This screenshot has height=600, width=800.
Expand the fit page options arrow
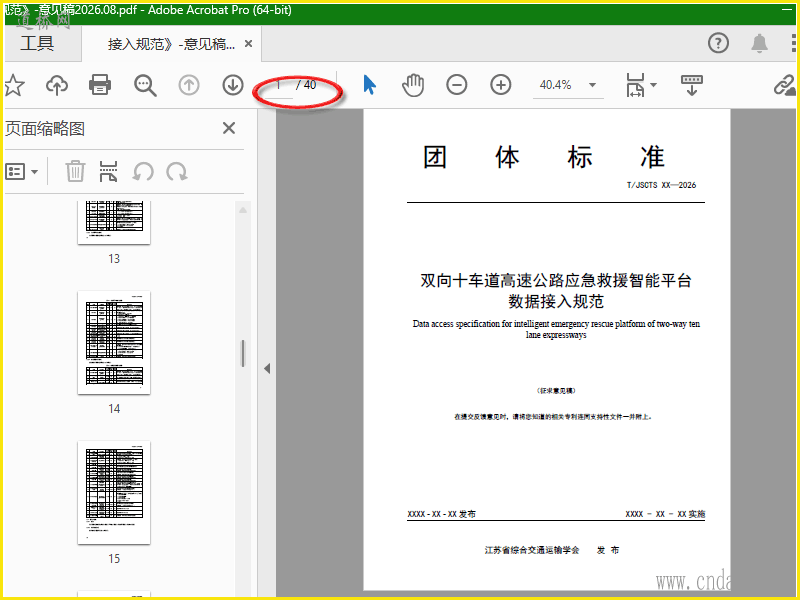pyautogui.click(x=654, y=85)
